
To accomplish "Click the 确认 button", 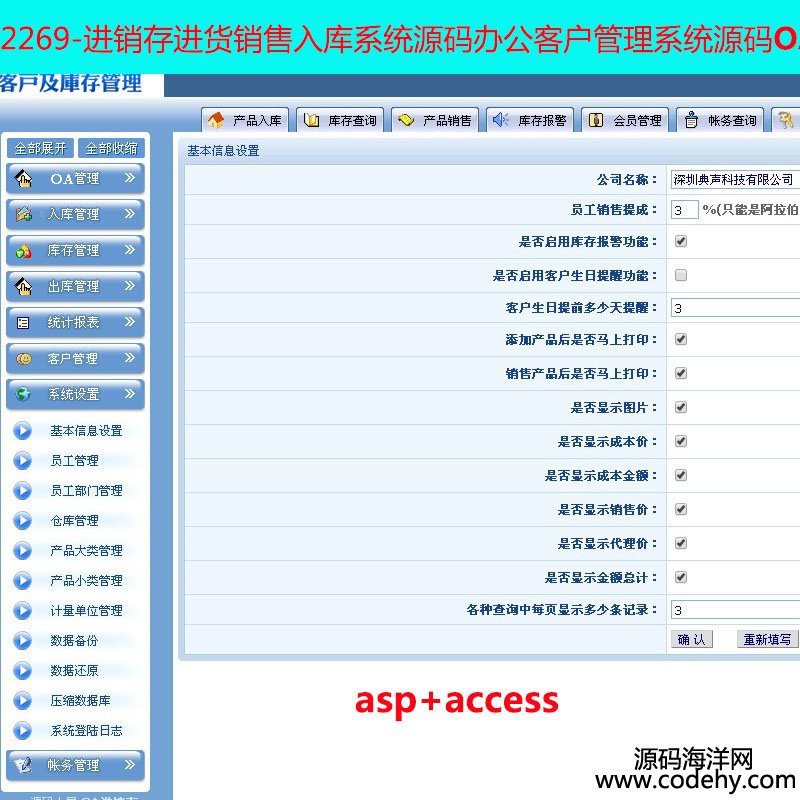I will (691, 639).
